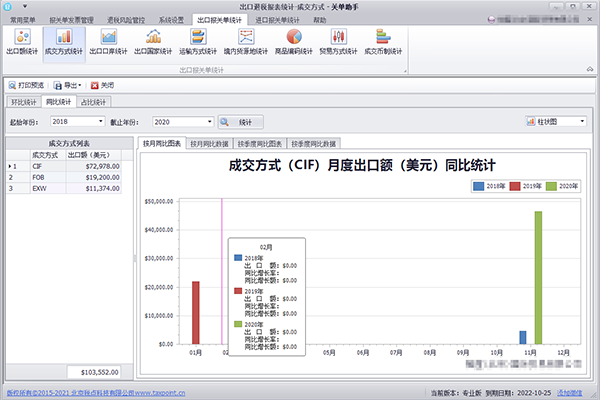Screen dimensions: 600x400
Task: Collapse the ribbon with the up arrow
Action: (590, 69)
